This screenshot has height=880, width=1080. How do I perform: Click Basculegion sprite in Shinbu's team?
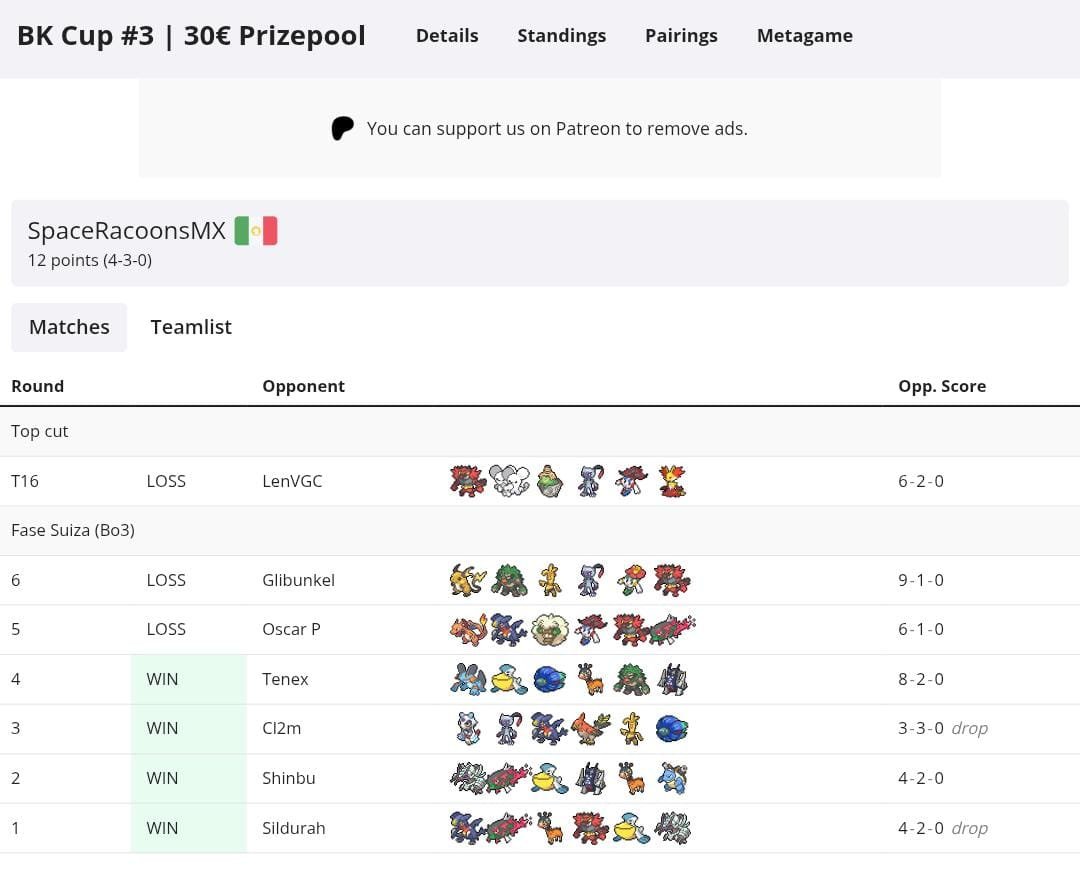coord(509,778)
